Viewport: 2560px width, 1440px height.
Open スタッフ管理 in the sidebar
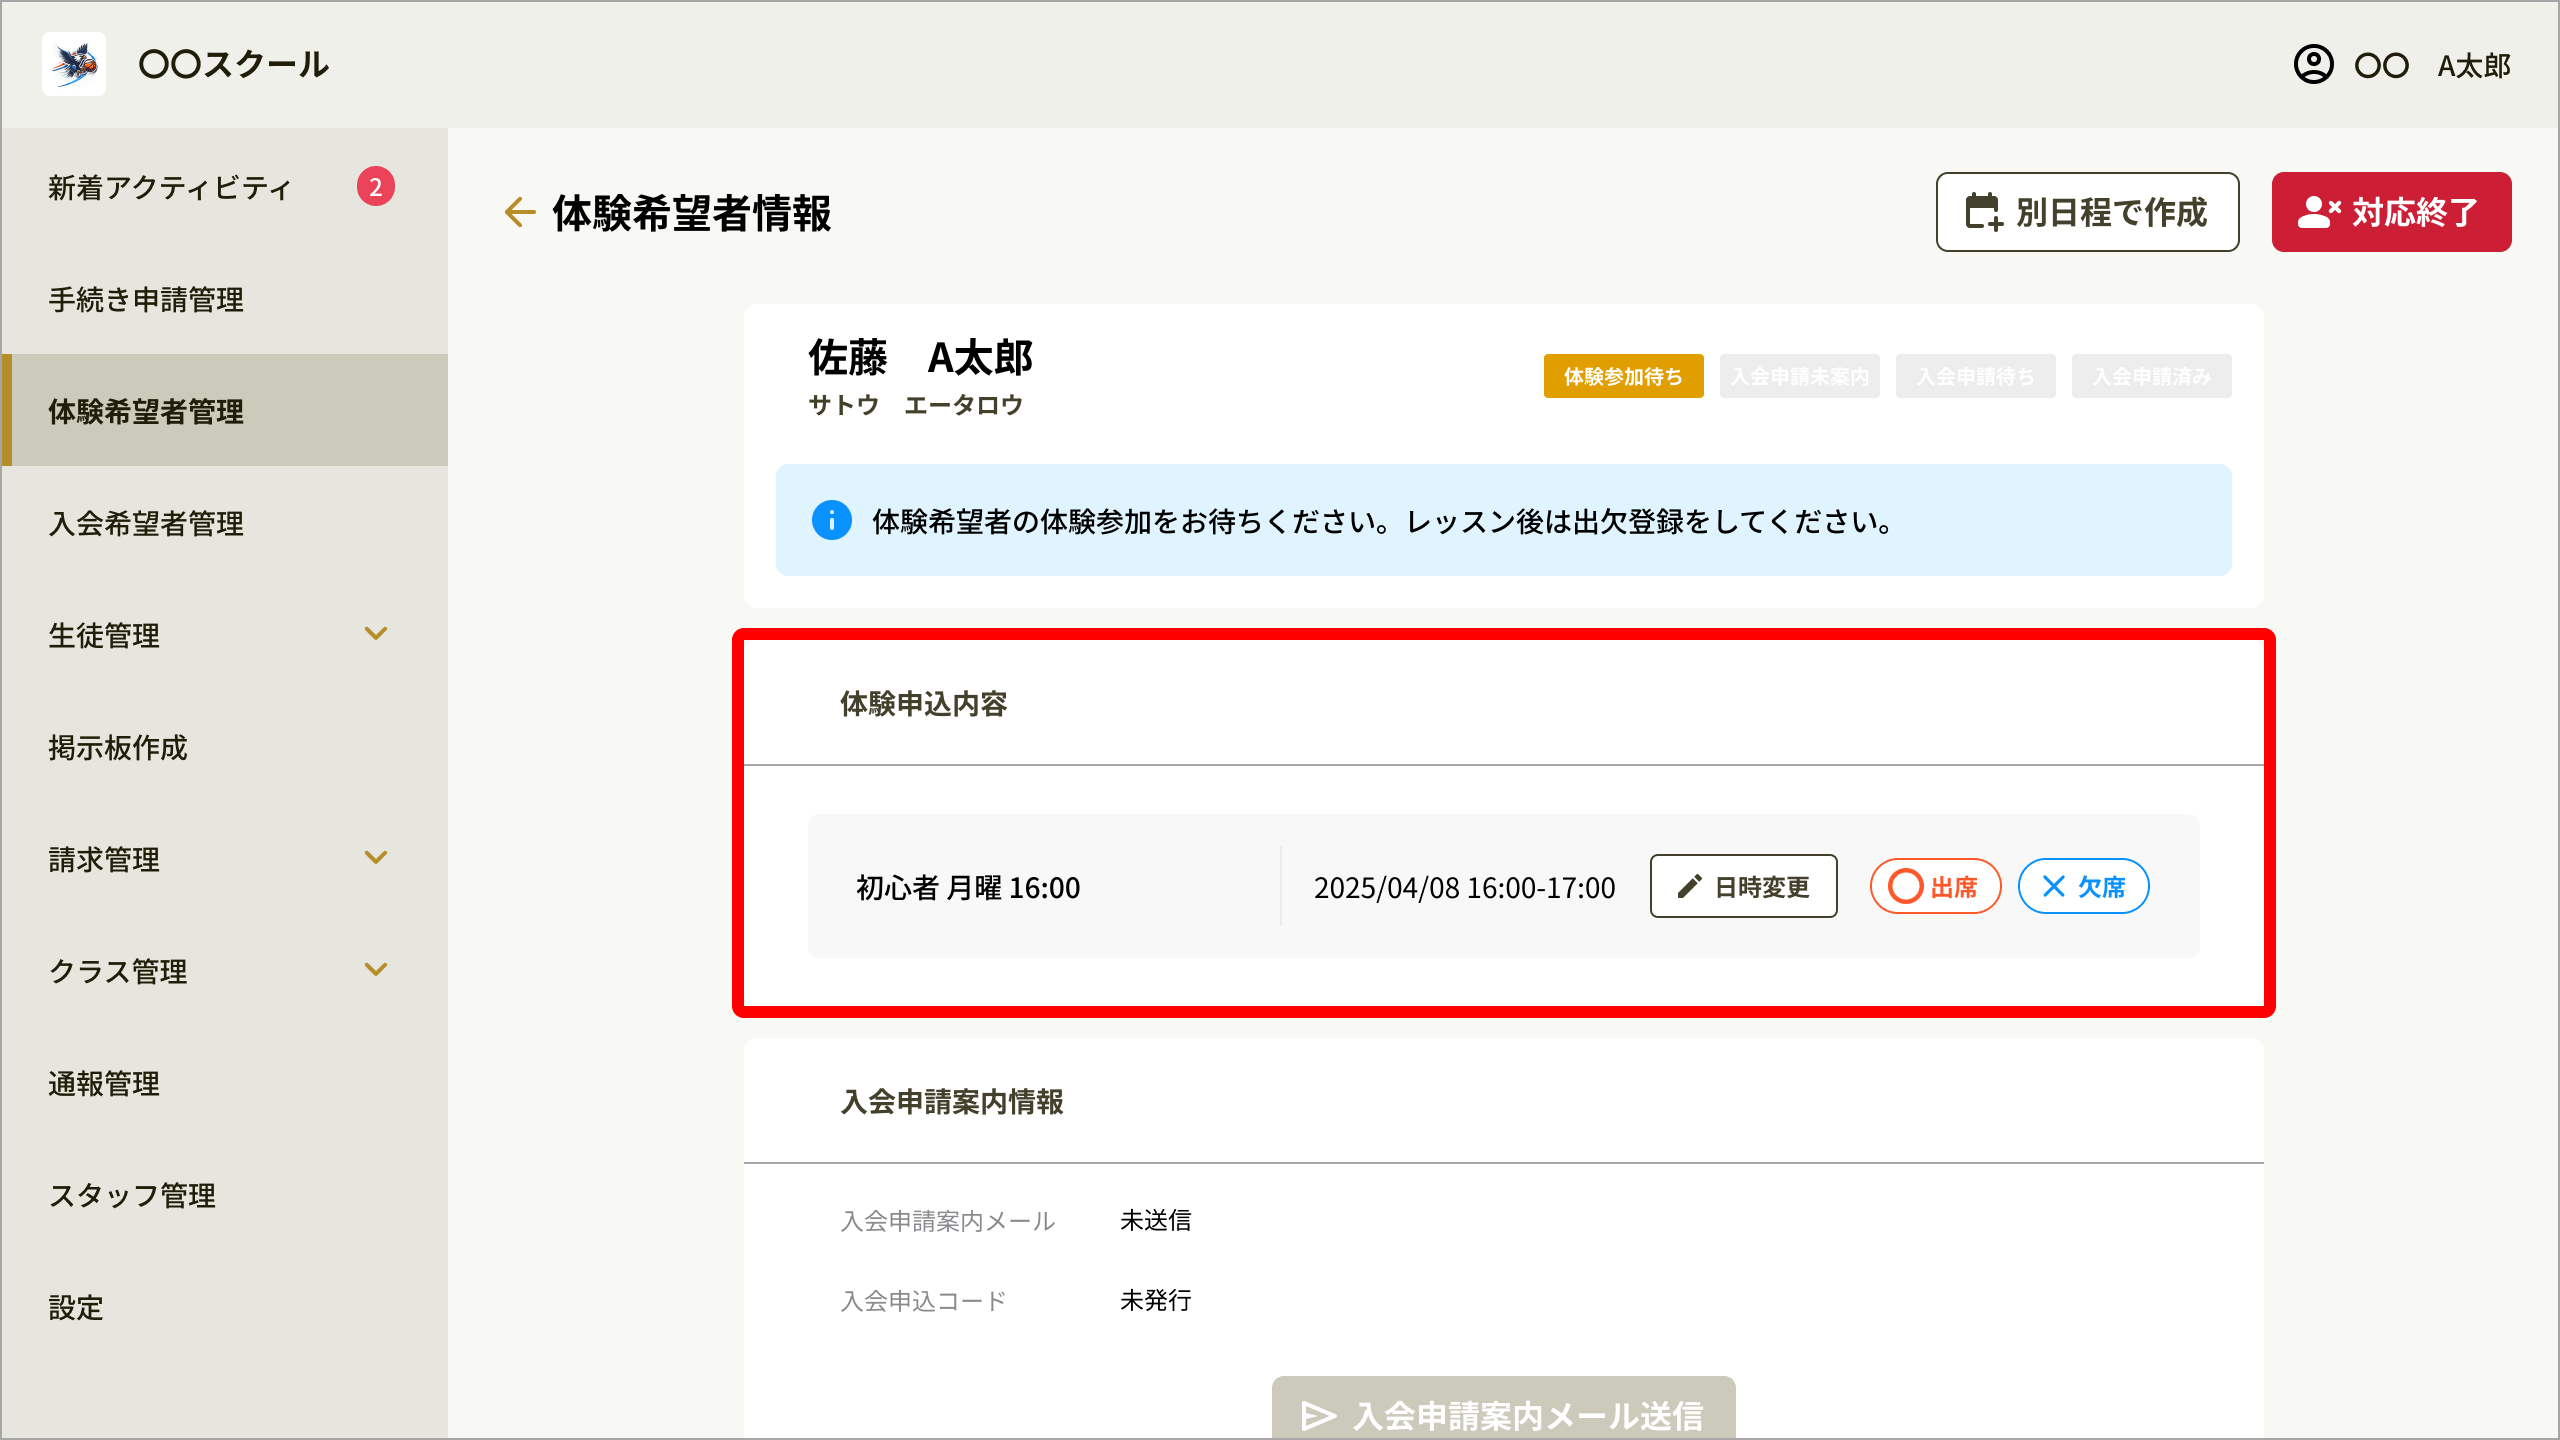tap(224, 1194)
